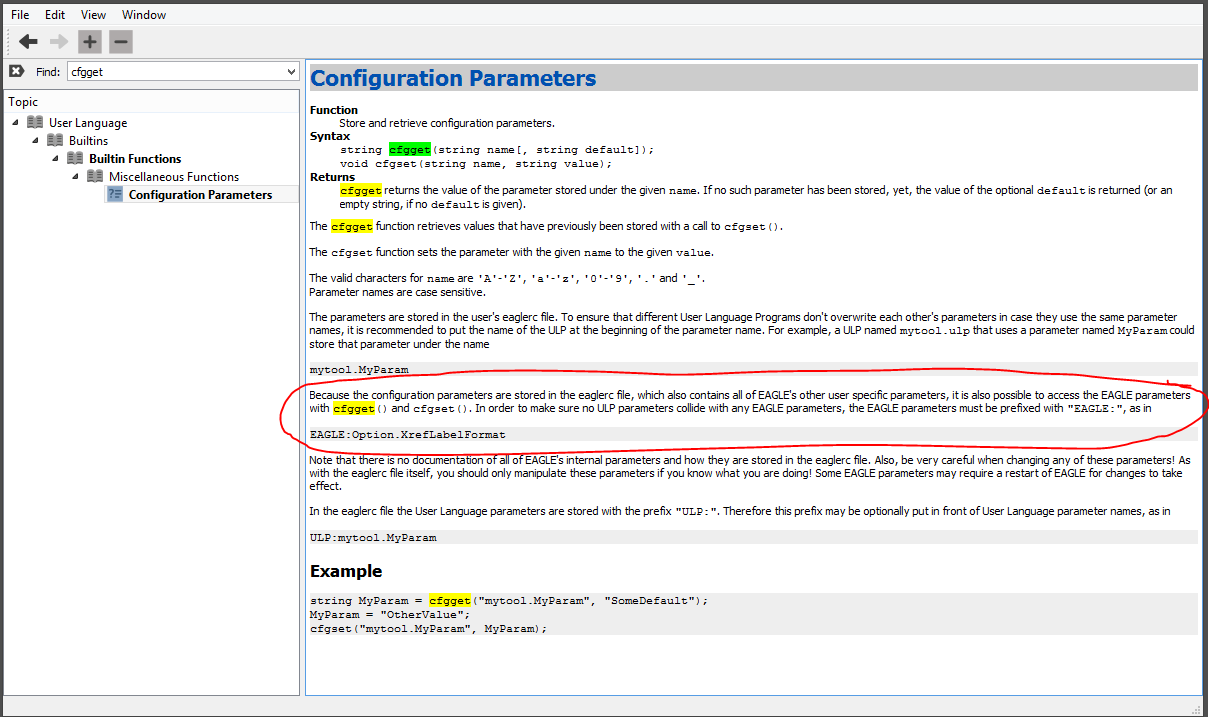The height and width of the screenshot is (717, 1209).
Task: Open the View menu
Action: 93,15
